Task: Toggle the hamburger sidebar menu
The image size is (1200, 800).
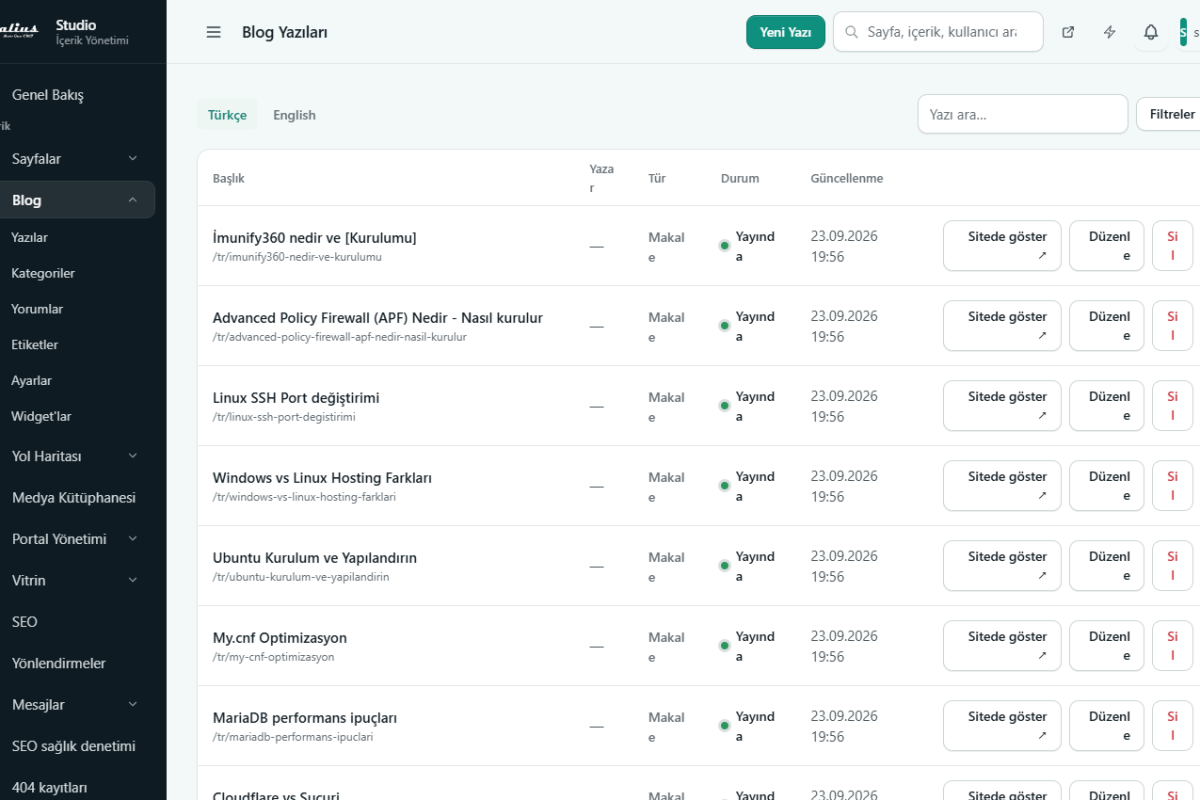Action: (x=213, y=32)
